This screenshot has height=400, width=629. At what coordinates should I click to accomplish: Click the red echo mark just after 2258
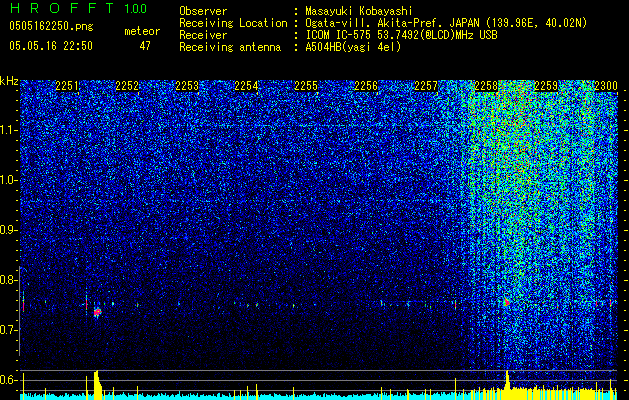(x=507, y=302)
